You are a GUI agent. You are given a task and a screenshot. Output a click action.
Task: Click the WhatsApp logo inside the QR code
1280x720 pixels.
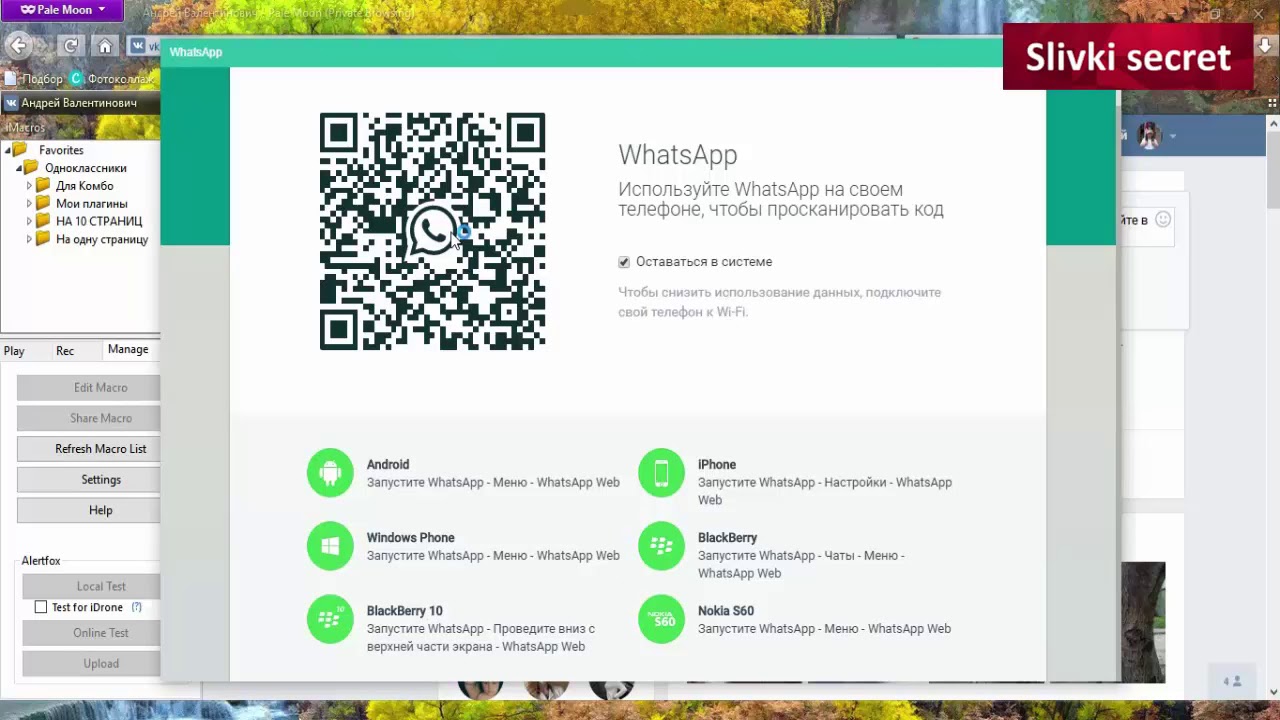point(432,231)
